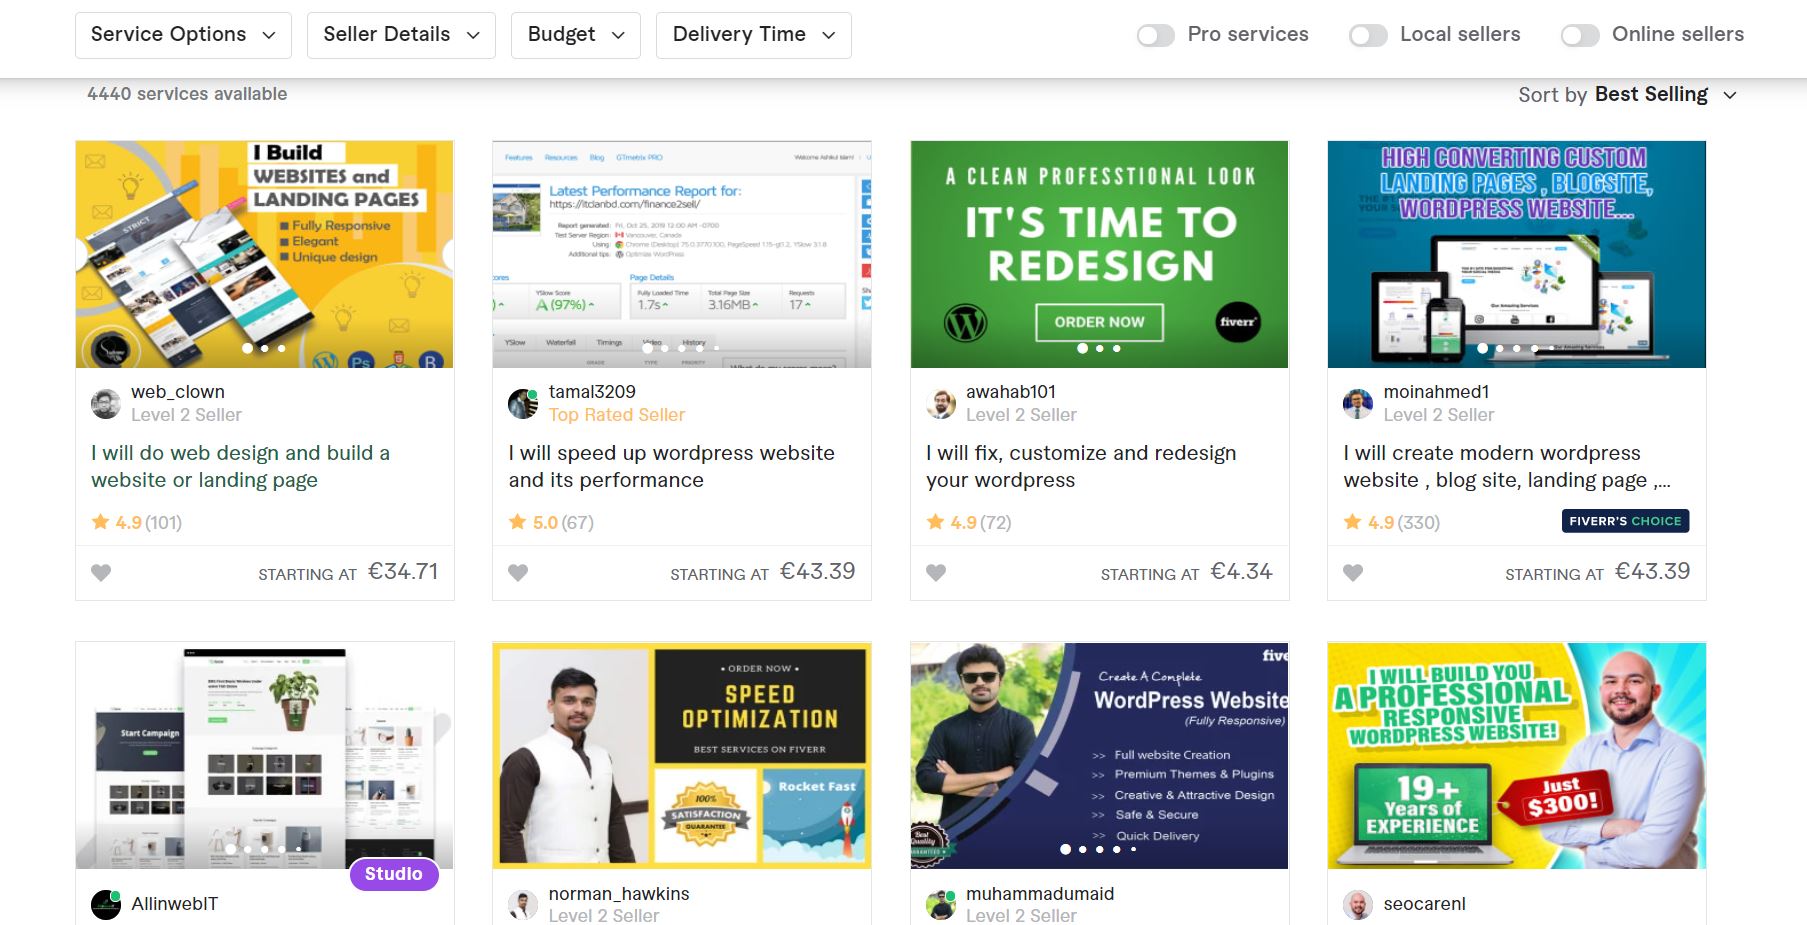Click the Fiverr's Choice badge
The height and width of the screenshot is (925, 1807).
1625,521
